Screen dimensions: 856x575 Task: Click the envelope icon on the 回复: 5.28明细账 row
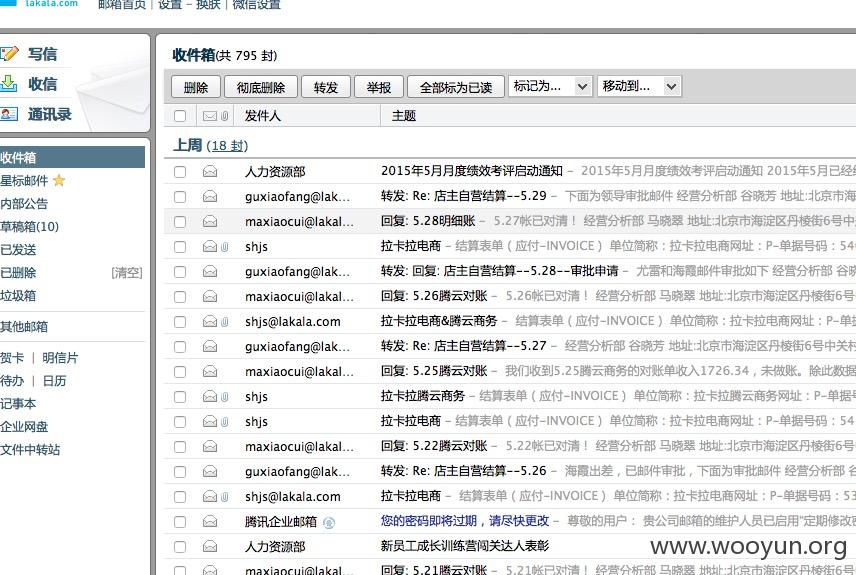pos(210,222)
